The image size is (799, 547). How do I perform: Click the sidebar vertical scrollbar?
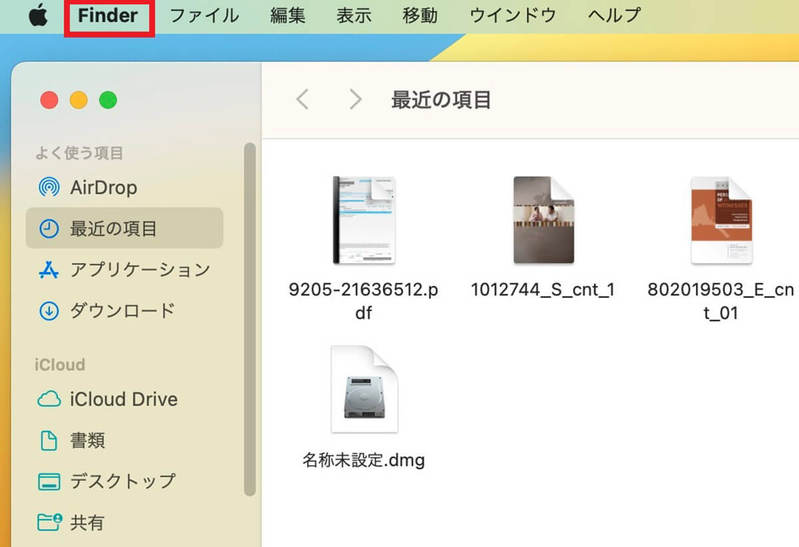click(x=250, y=319)
